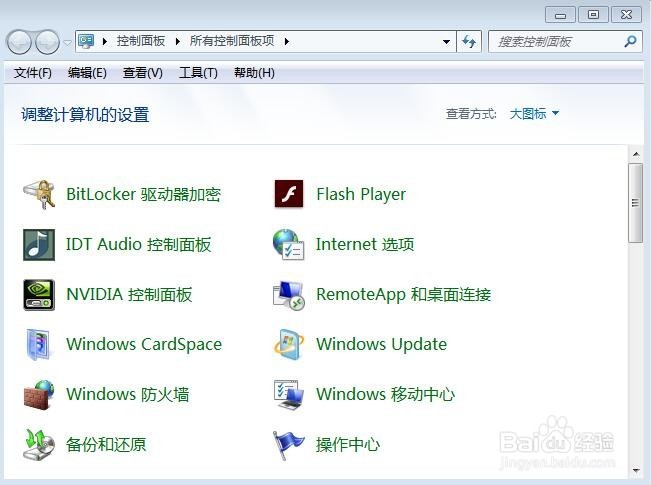
Task: Open the 帮助(H) menu
Action: 254,73
